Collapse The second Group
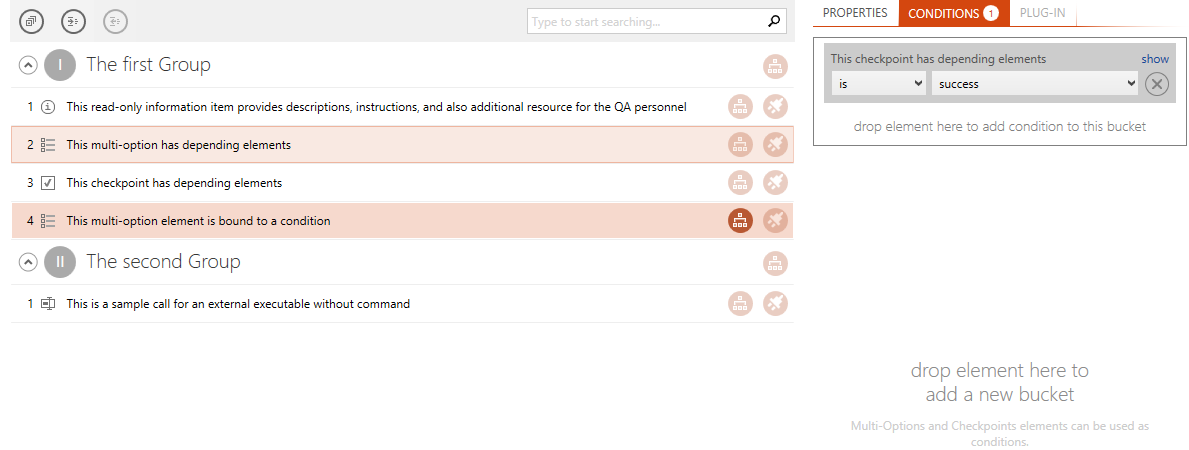Image resolution: width=1189 pixels, height=450 pixels. 27,263
